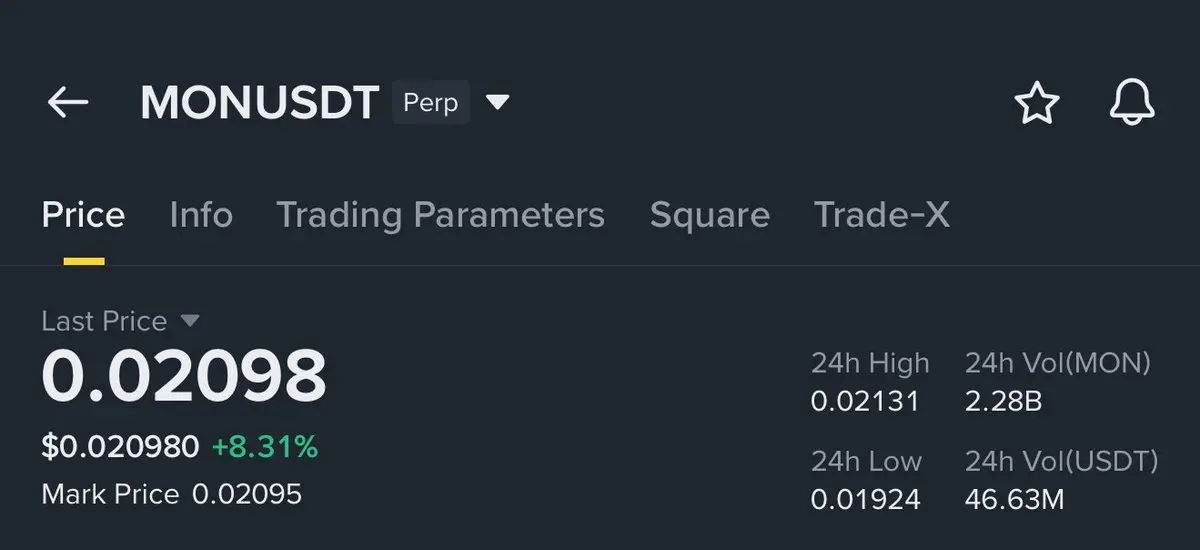Tap the 24h Low value 0.01924

pos(865,499)
